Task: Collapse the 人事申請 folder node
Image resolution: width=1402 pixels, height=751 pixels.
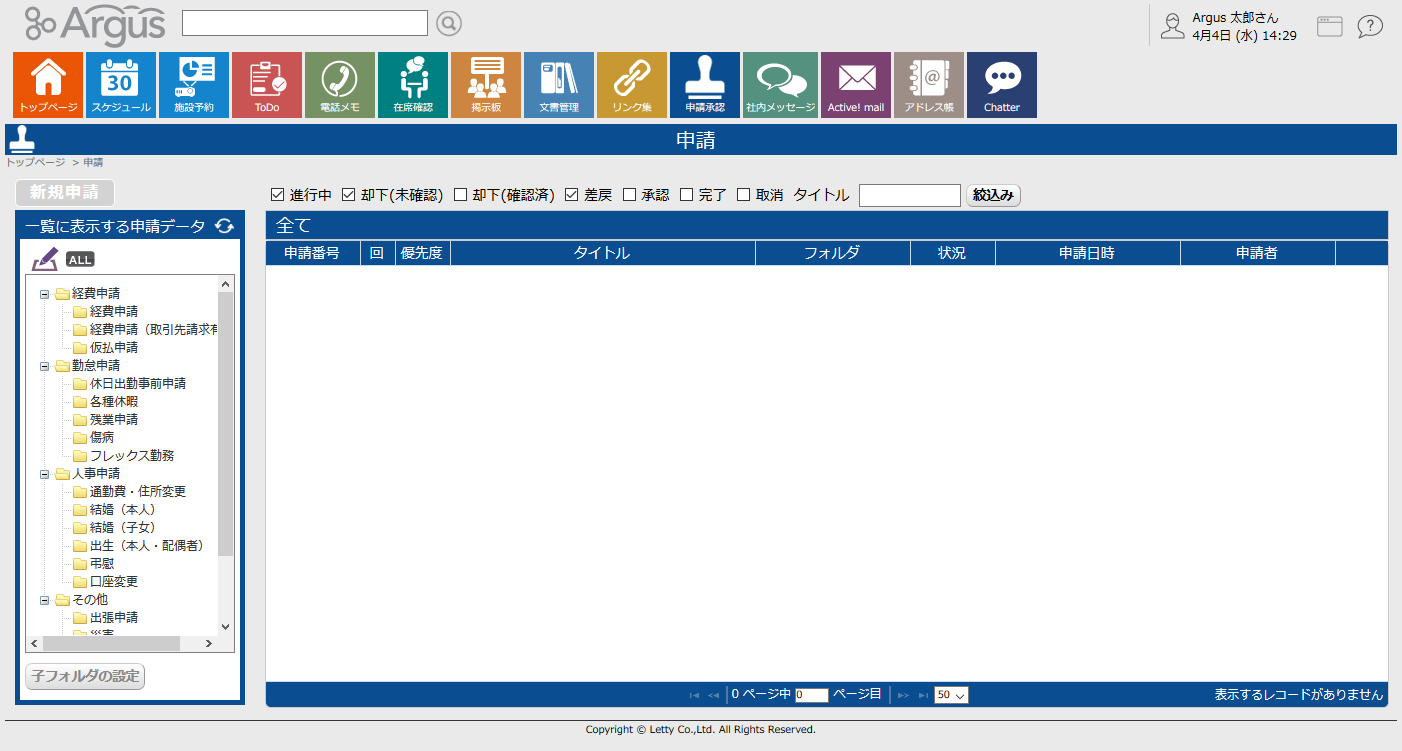Action: tap(45, 474)
